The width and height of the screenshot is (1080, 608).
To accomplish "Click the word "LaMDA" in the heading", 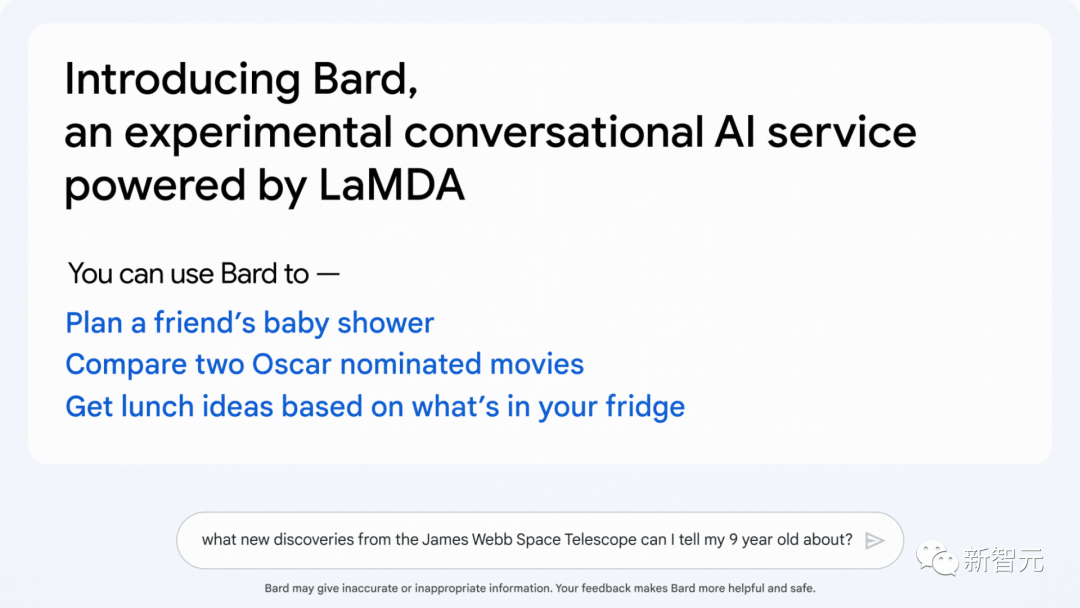I will (392, 186).
